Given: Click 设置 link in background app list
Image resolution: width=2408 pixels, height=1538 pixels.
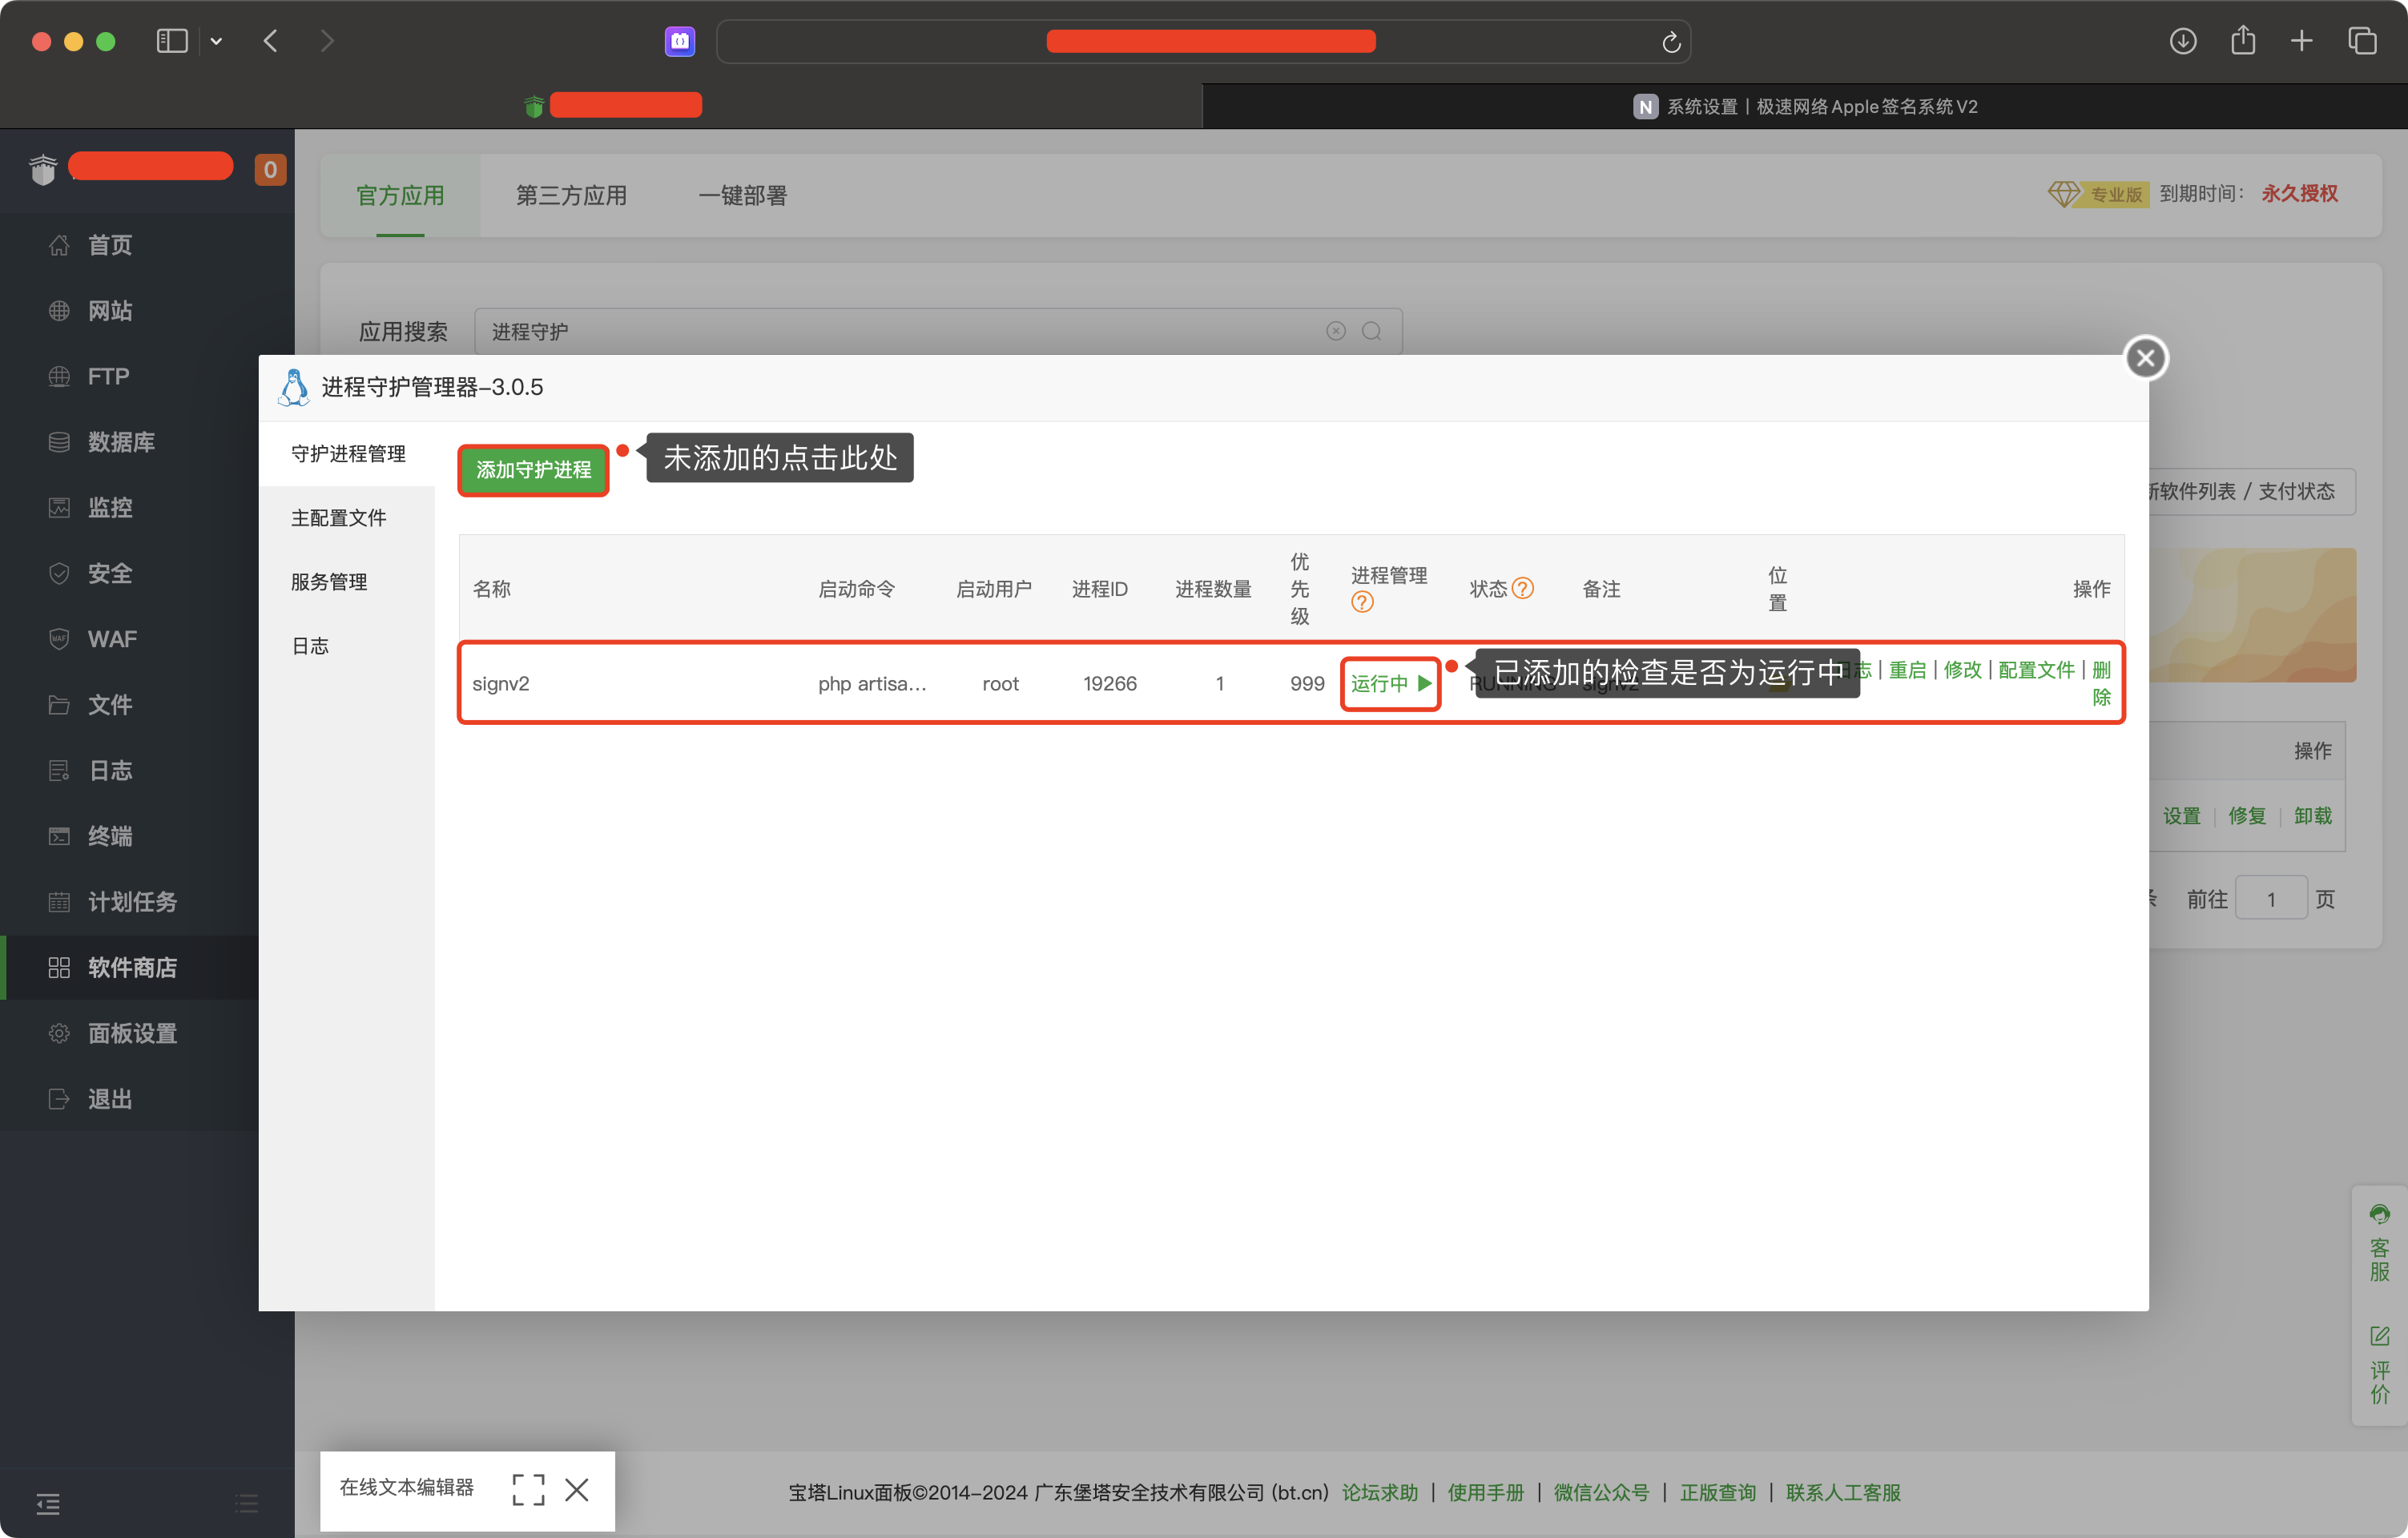Looking at the screenshot, I should pyautogui.click(x=2181, y=816).
